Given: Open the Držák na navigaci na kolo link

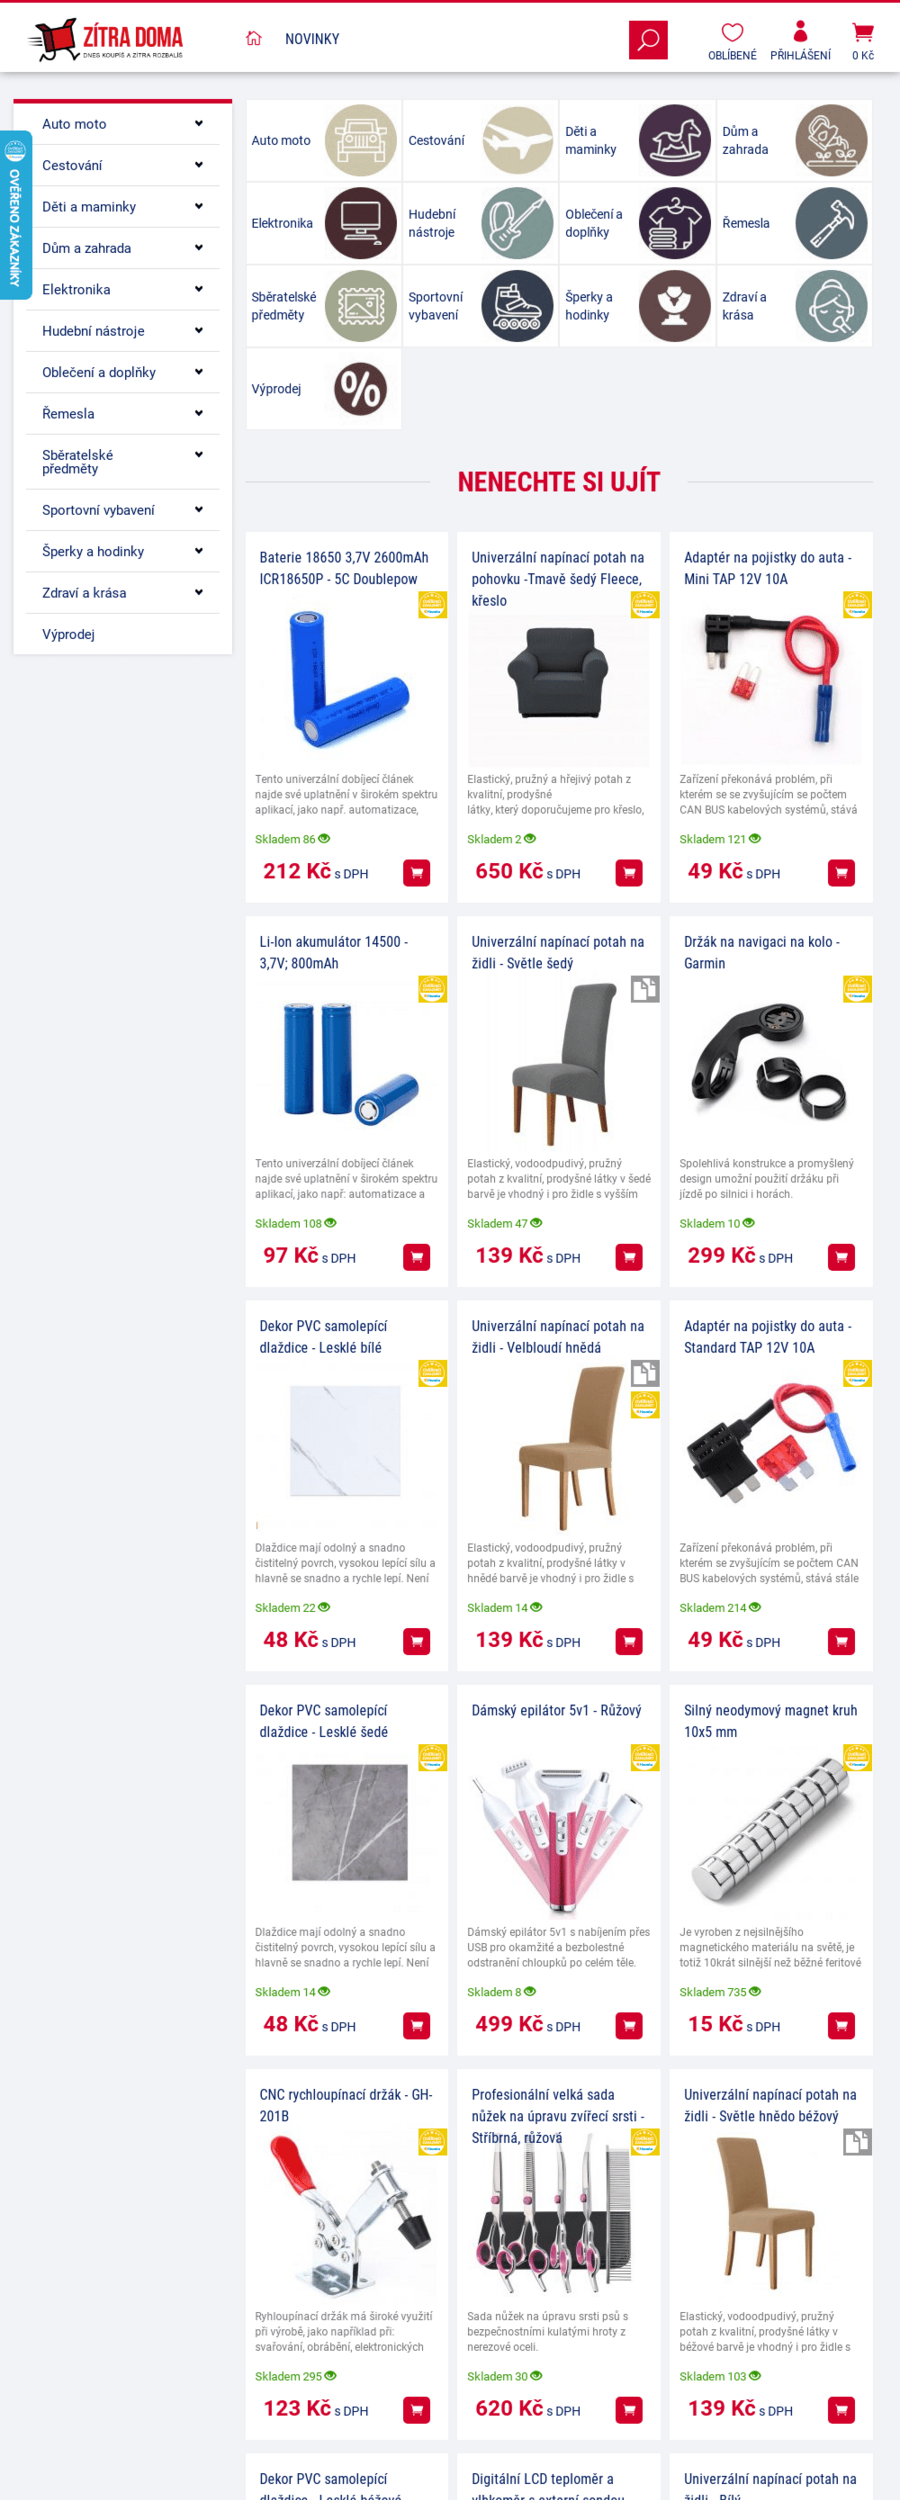Looking at the screenshot, I should pyautogui.click(x=761, y=952).
